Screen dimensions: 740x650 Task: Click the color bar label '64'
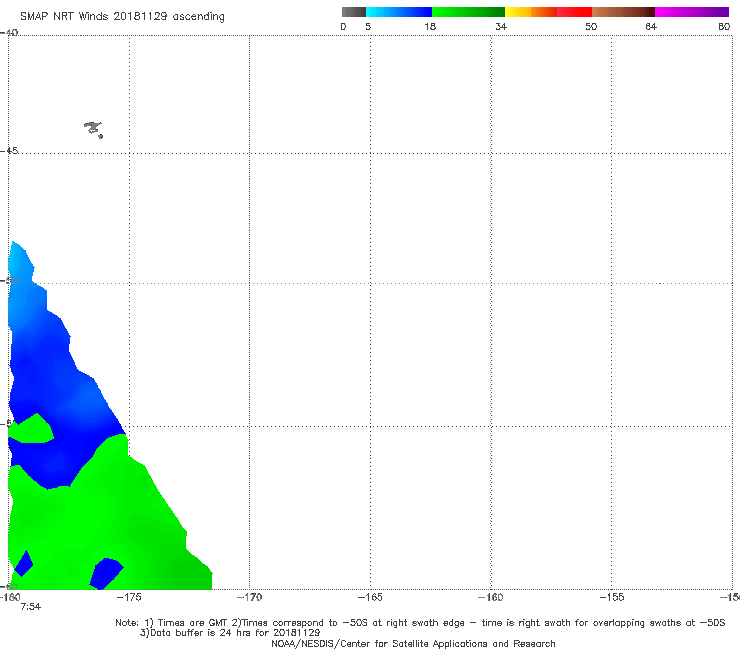pyautogui.click(x=651, y=26)
